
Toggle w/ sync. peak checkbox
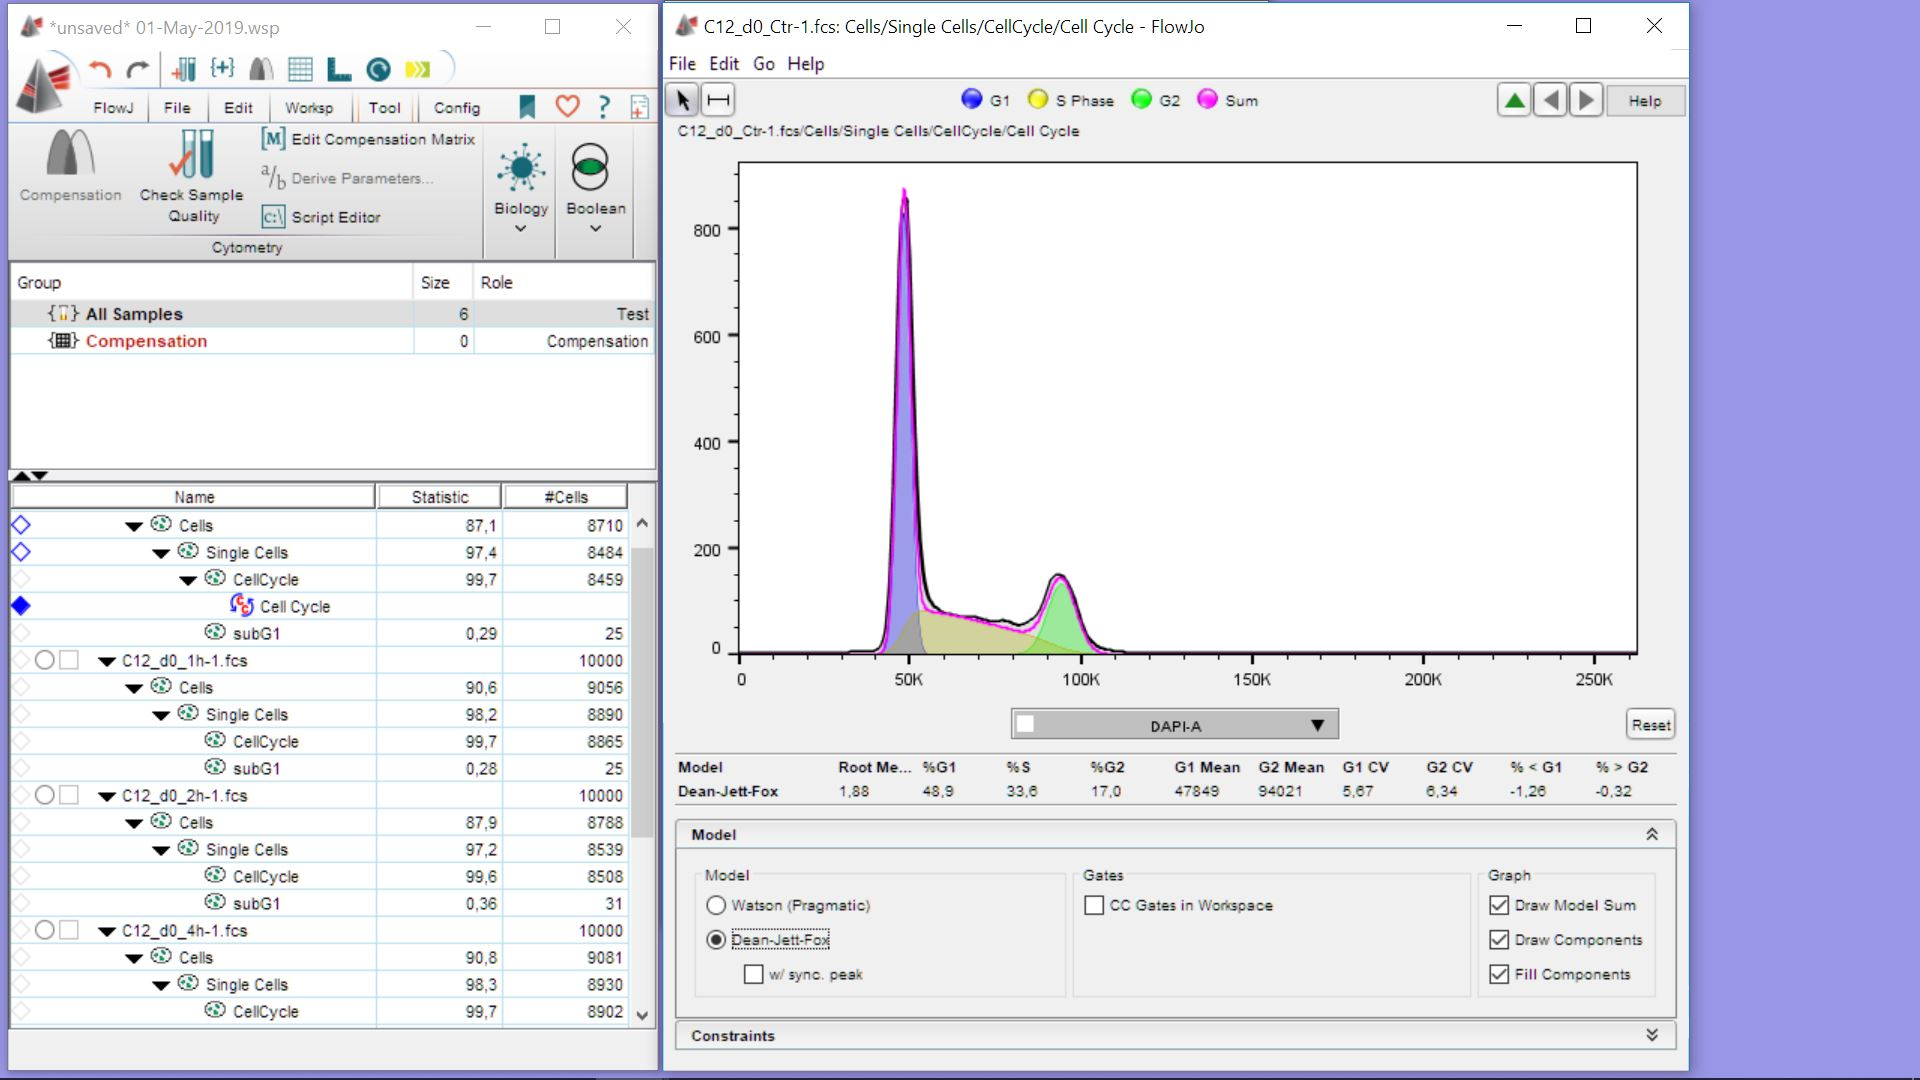click(754, 974)
